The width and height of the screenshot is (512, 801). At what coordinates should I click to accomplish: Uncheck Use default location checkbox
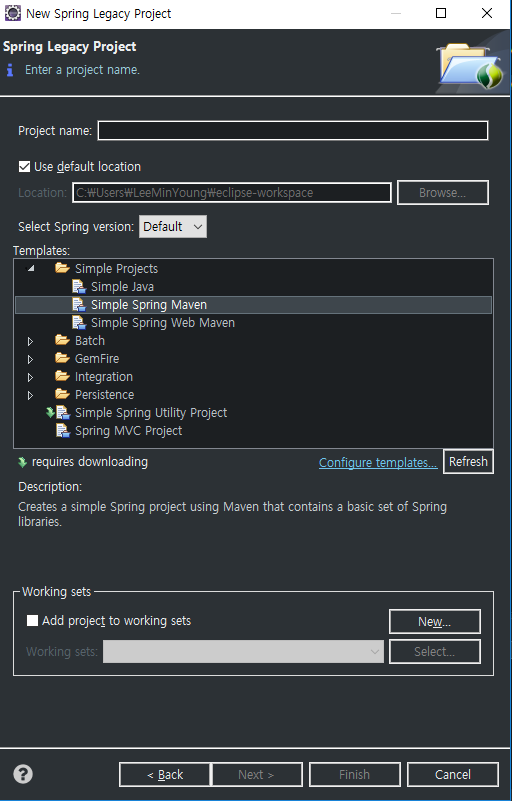[x=24, y=167]
